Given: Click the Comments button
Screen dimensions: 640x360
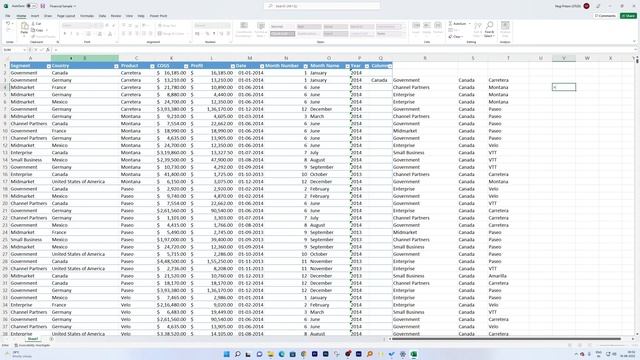Looking at the screenshot, I should 605,16.
